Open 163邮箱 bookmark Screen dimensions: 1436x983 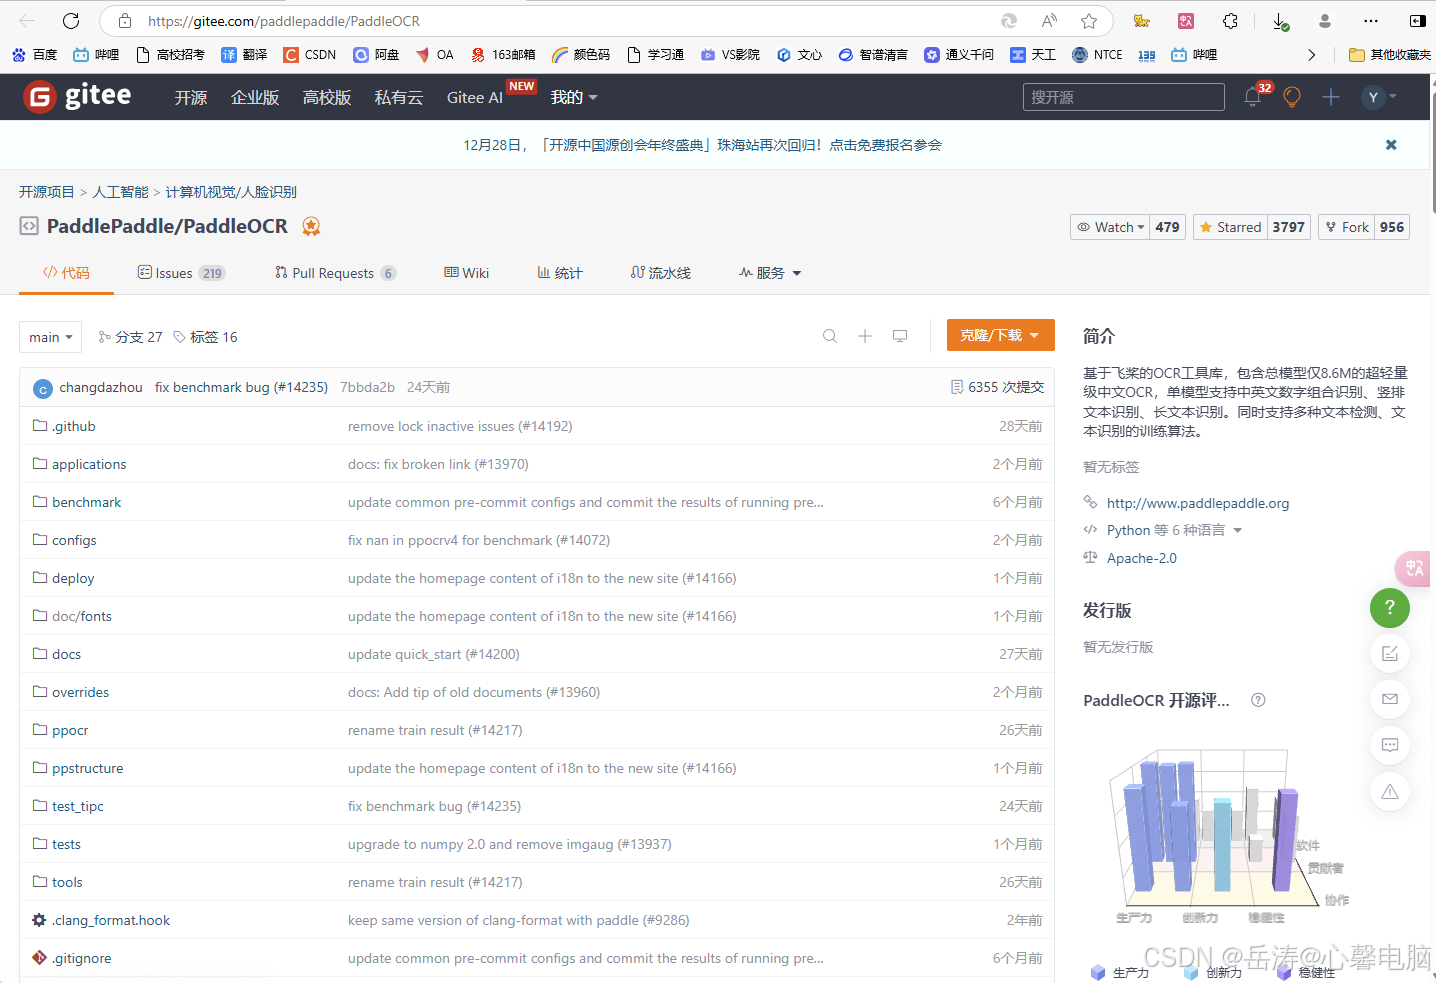coord(503,55)
